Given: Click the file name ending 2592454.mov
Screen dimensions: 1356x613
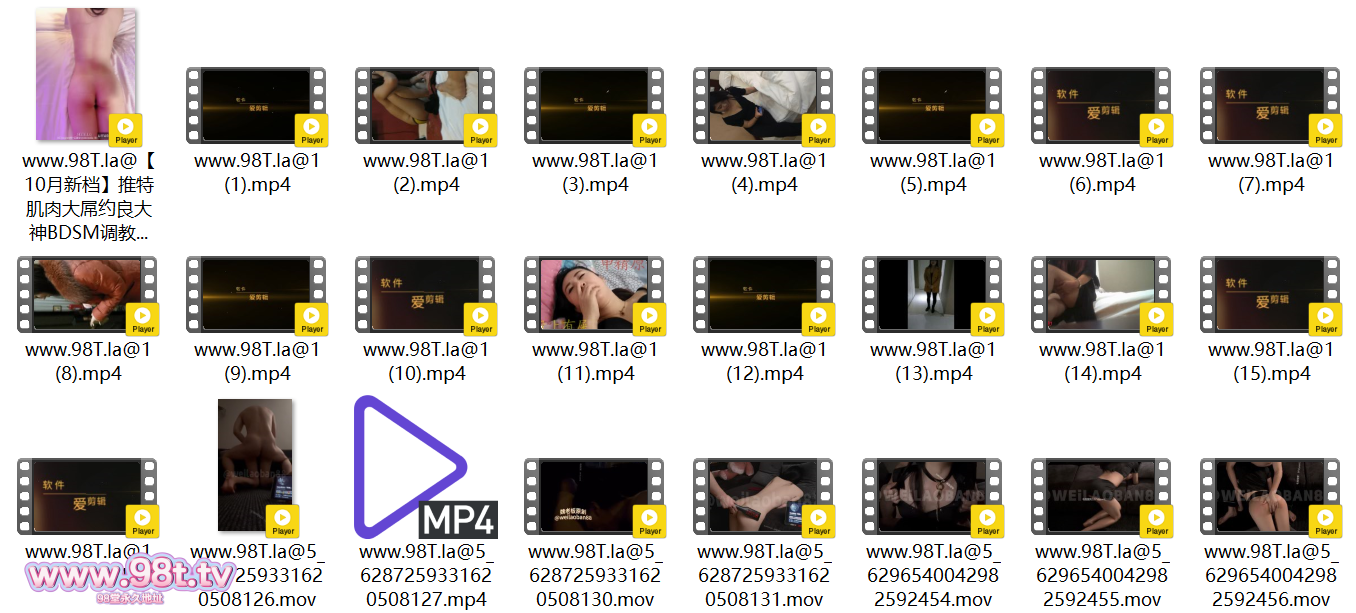Looking at the screenshot, I should 932,576.
